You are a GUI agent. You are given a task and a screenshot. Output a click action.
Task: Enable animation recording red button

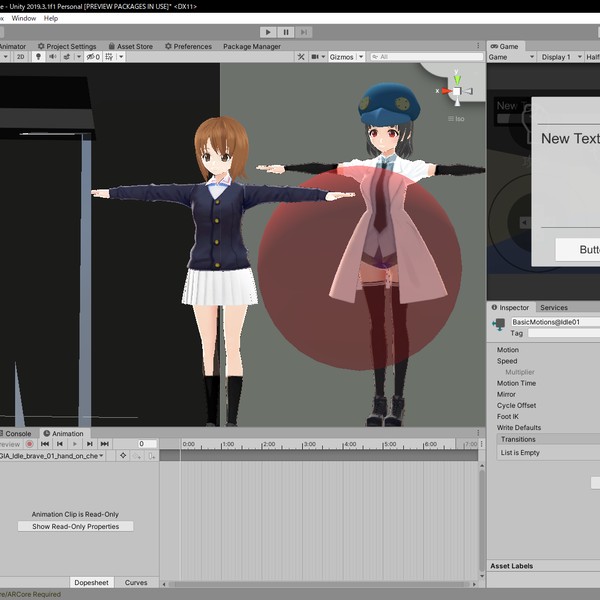pos(29,444)
